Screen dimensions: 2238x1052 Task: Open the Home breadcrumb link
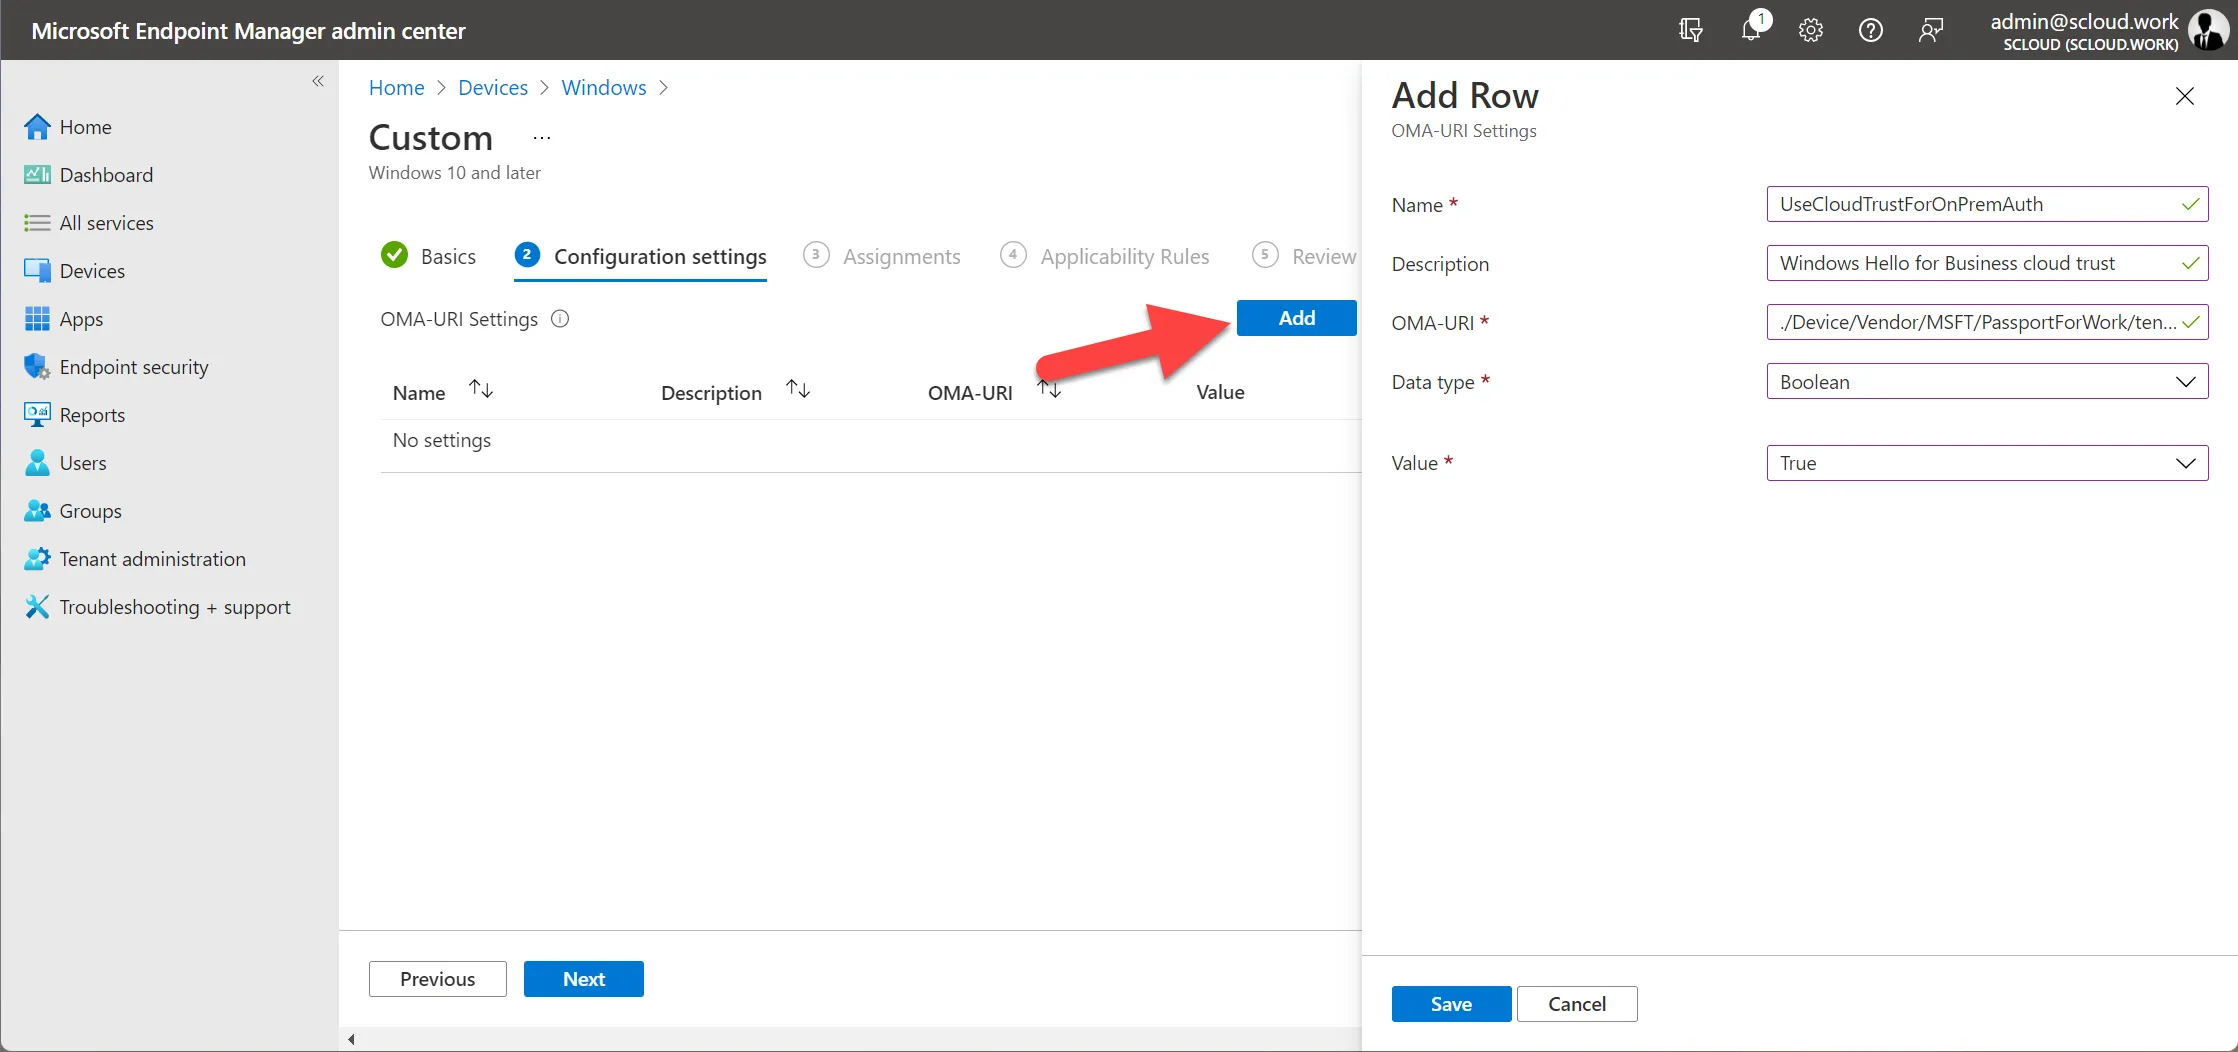[x=397, y=88]
